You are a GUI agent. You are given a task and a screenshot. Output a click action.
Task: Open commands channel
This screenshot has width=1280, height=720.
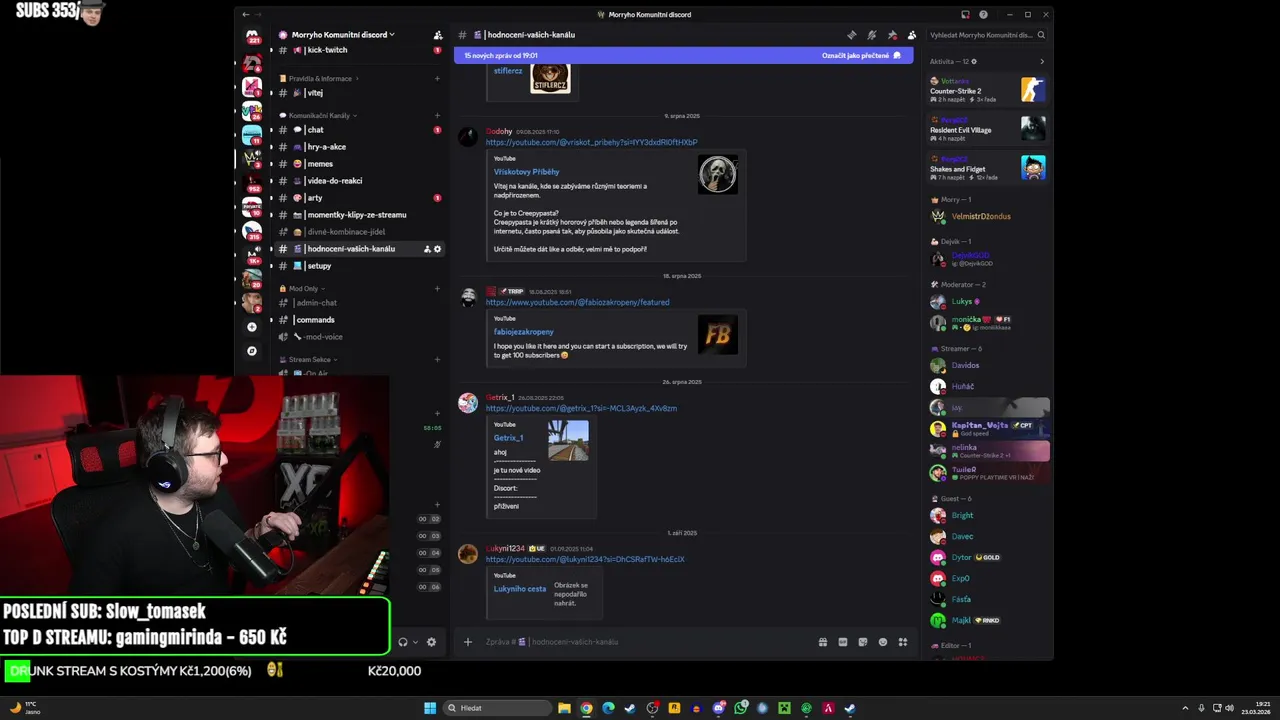pos(358,320)
